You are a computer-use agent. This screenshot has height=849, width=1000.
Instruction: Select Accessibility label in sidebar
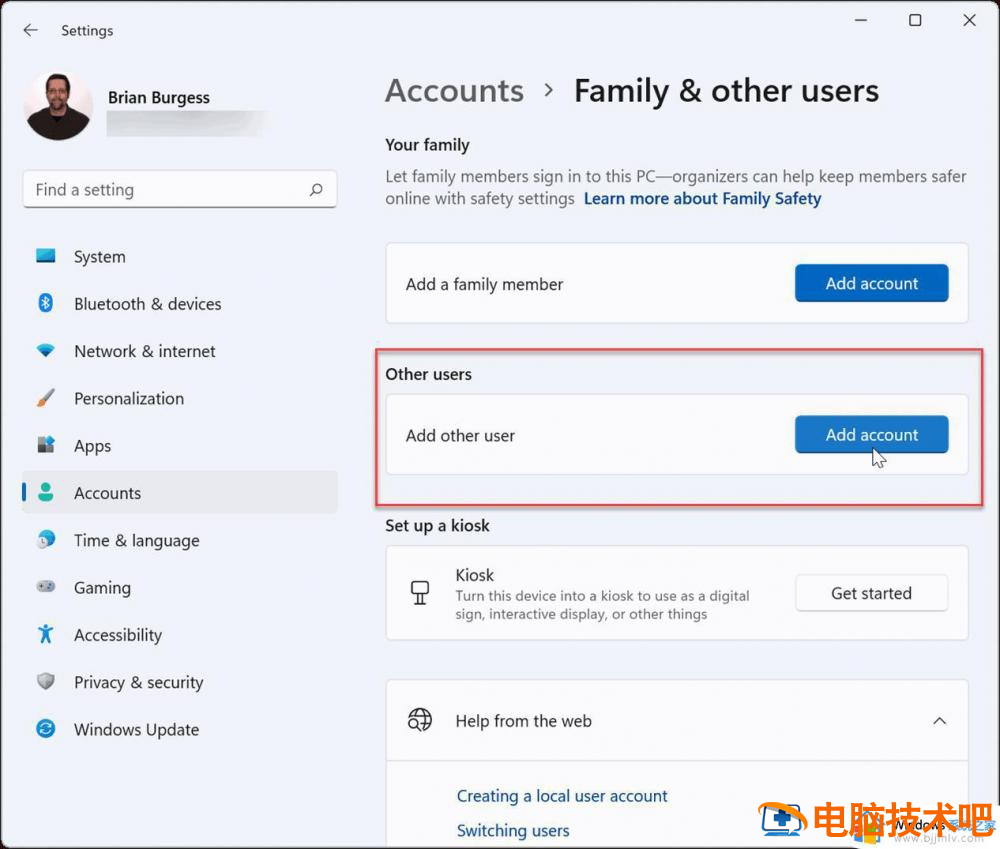click(118, 635)
